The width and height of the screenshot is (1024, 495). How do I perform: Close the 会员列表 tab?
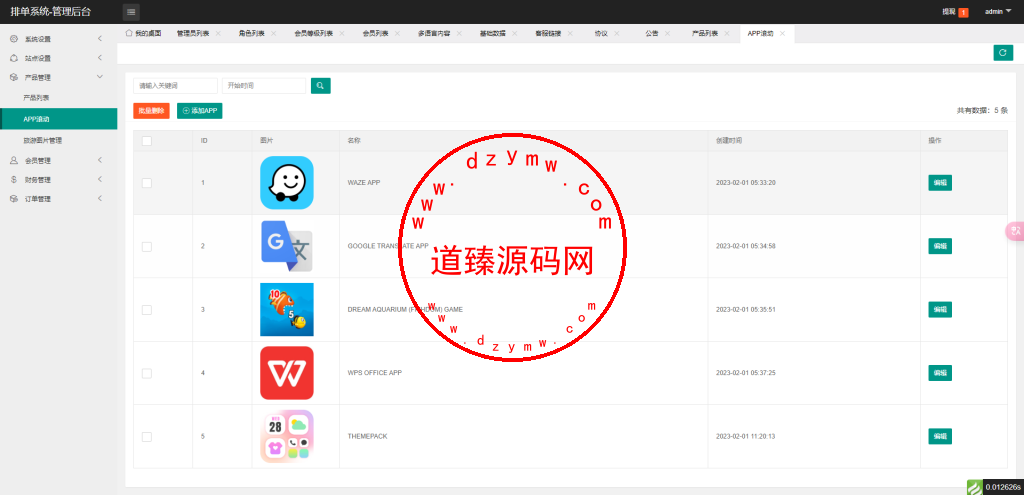pos(397,33)
